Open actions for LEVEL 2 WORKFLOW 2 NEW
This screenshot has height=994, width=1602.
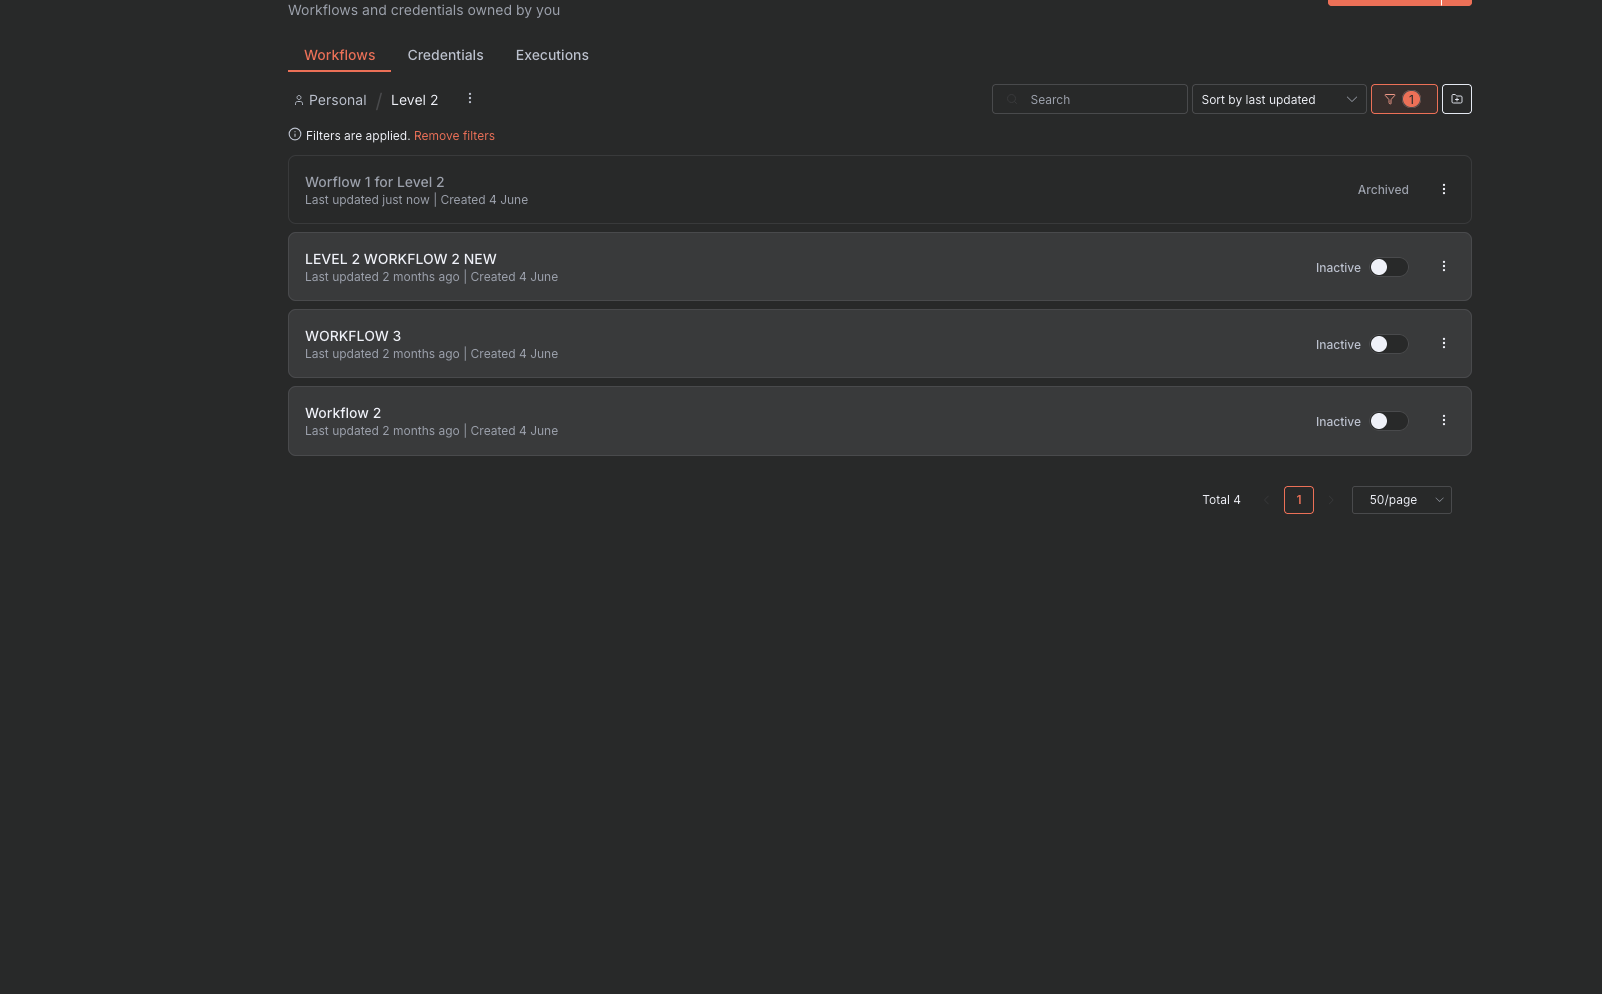click(1443, 266)
